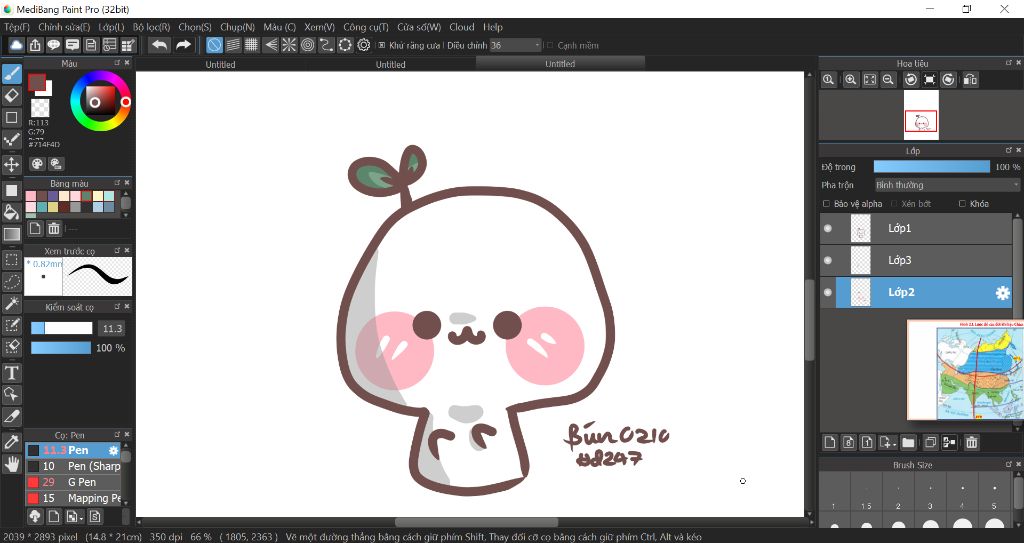
Task: Open the Help menu
Action: pyautogui.click(x=493, y=27)
